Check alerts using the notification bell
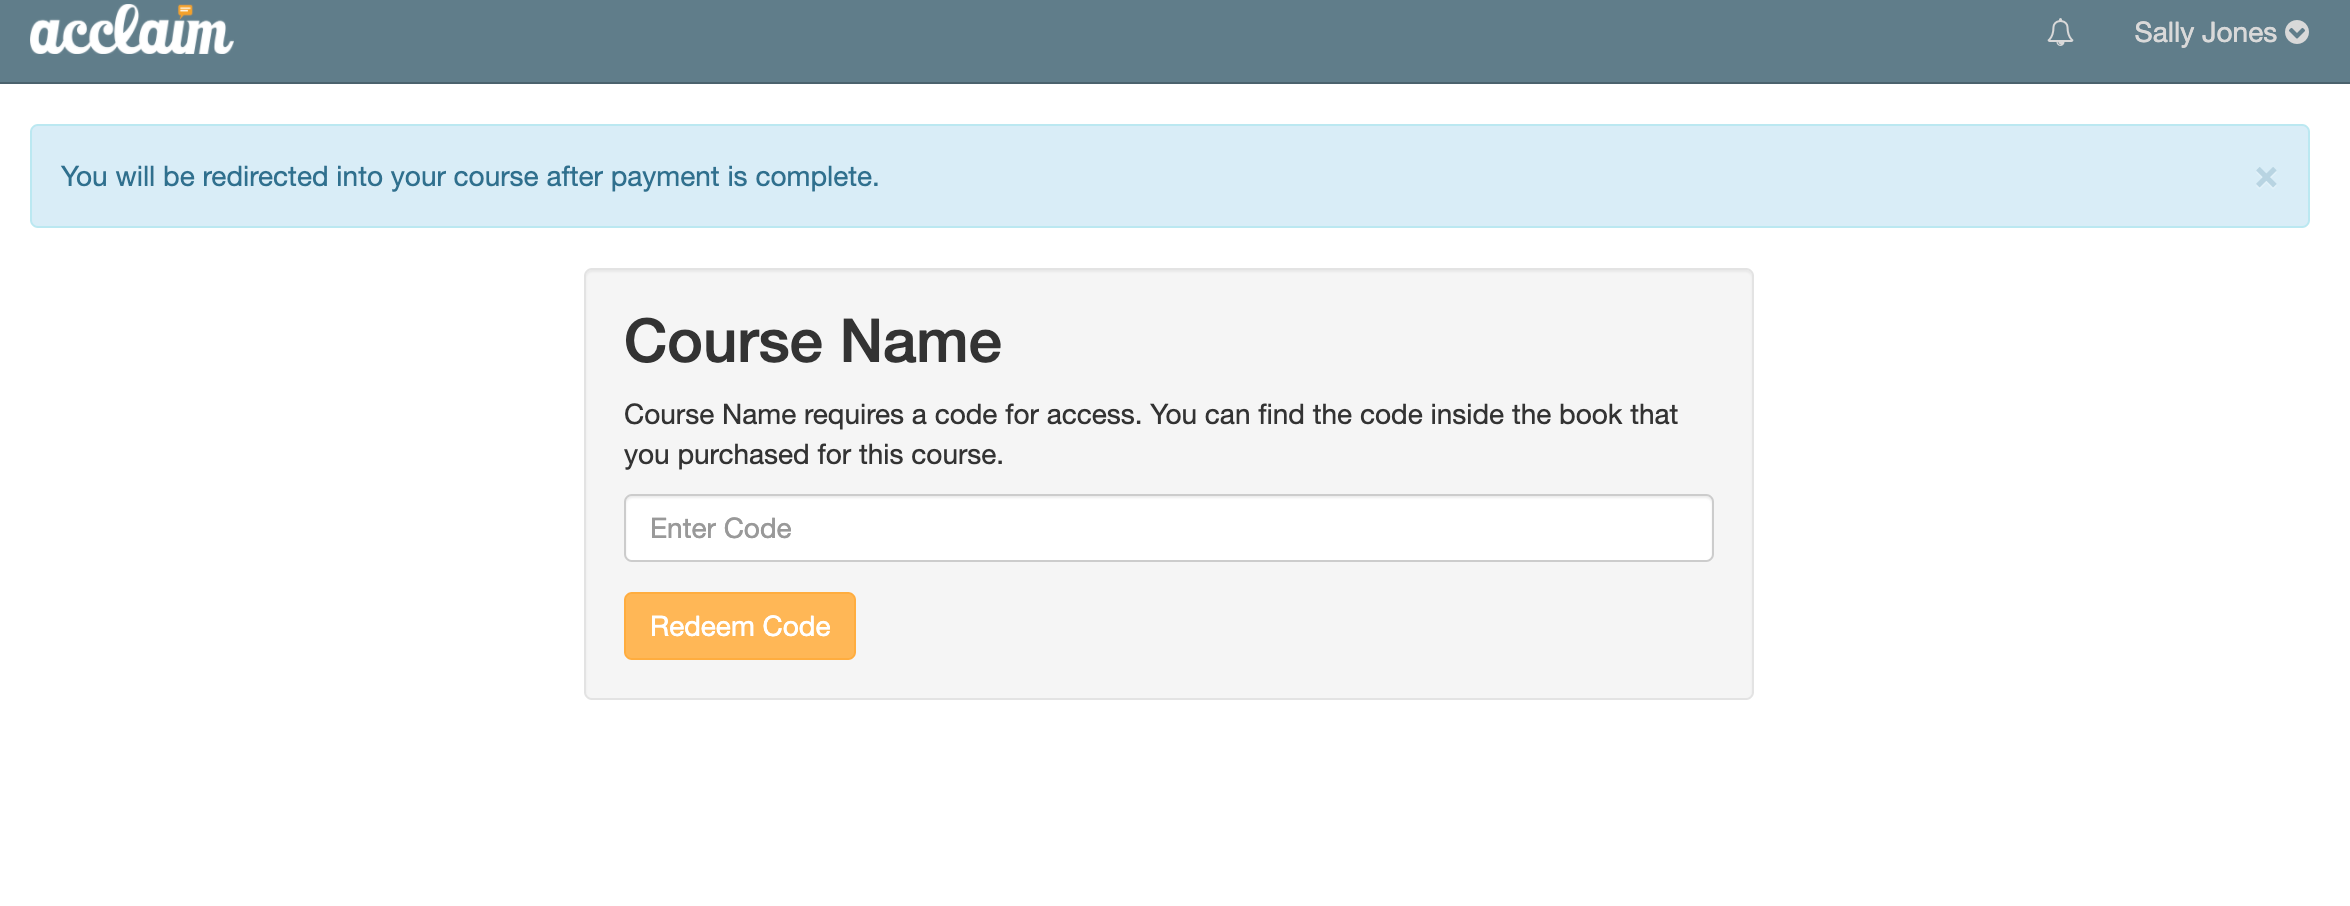 pos(2060,33)
